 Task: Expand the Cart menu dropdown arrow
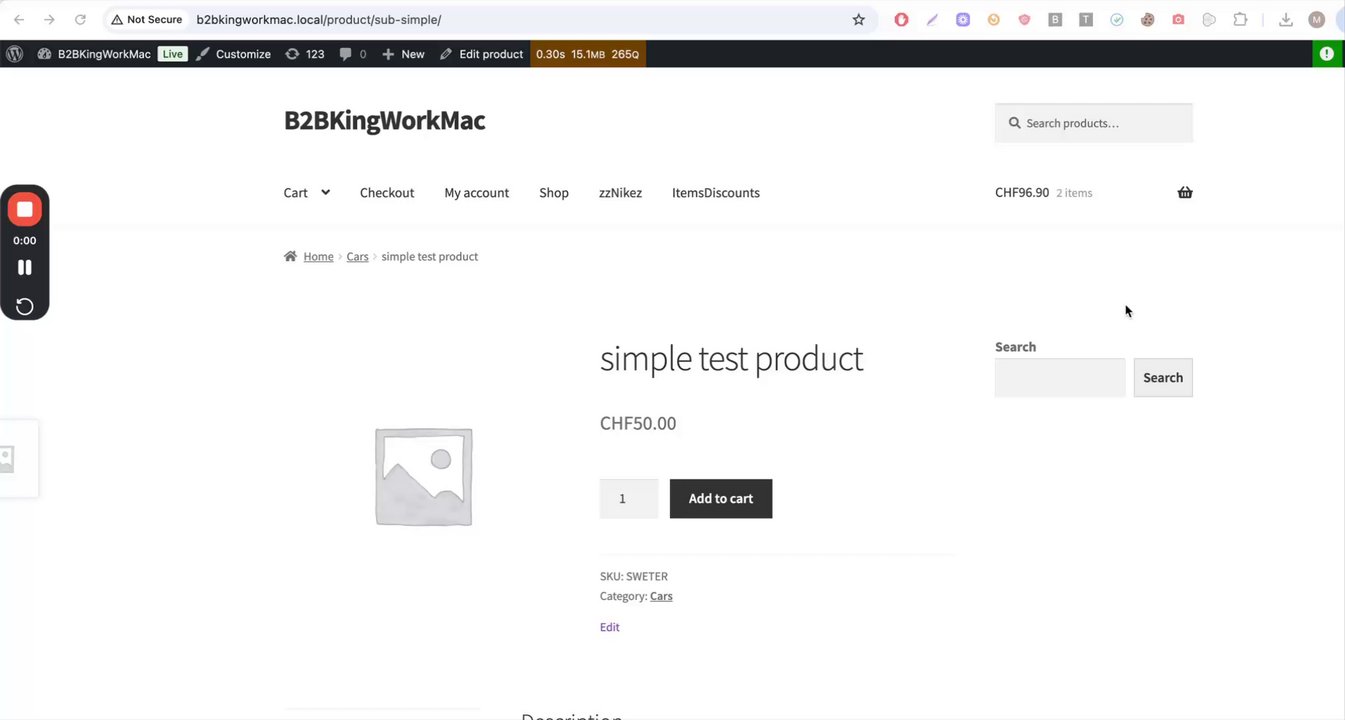tap(325, 193)
